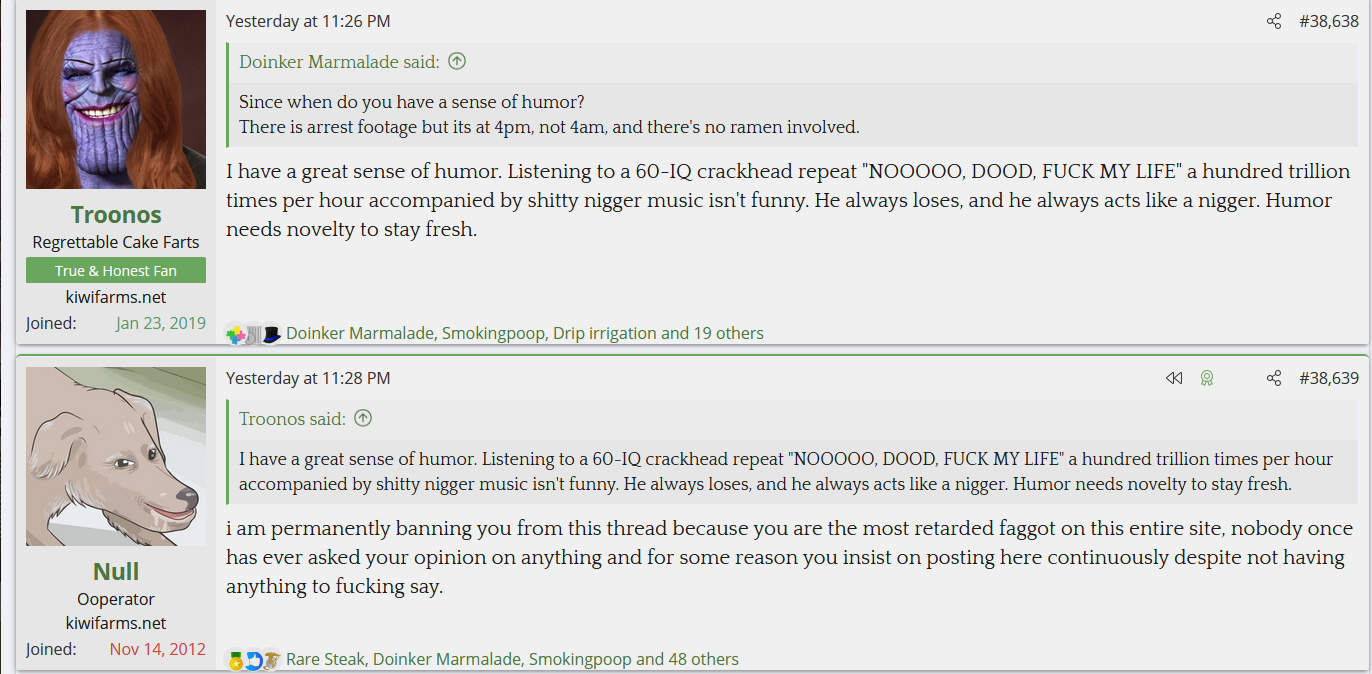The height and width of the screenshot is (674, 1372).
Task: Click the rewind arrows icon on Null's post
Action: (x=1174, y=378)
